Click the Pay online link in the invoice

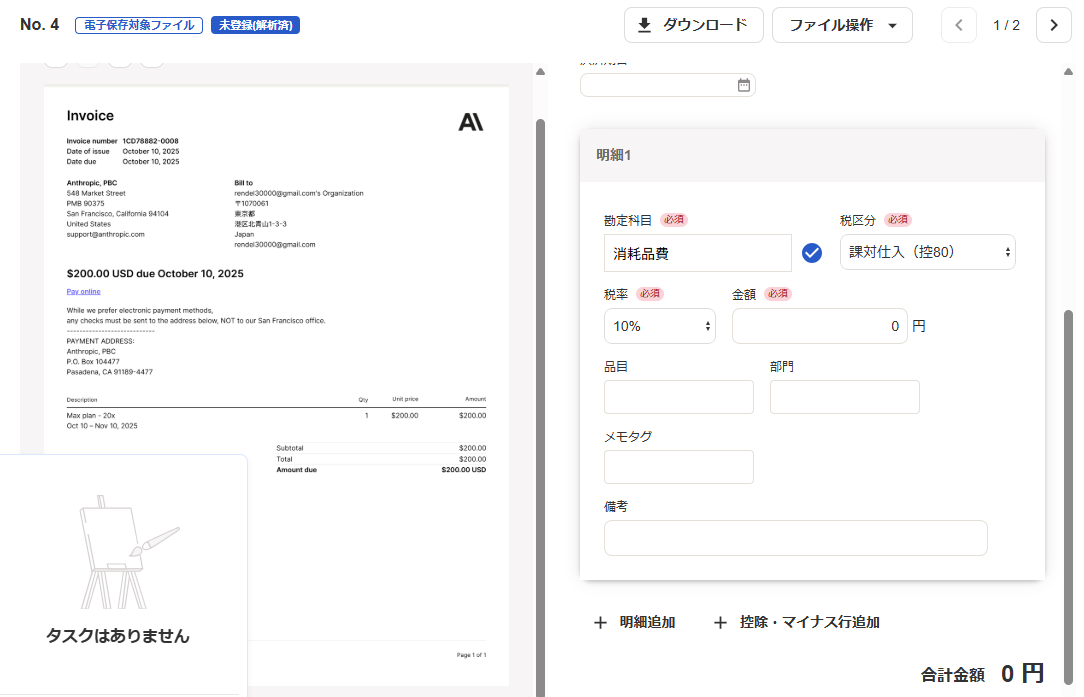(x=84, y=292)
